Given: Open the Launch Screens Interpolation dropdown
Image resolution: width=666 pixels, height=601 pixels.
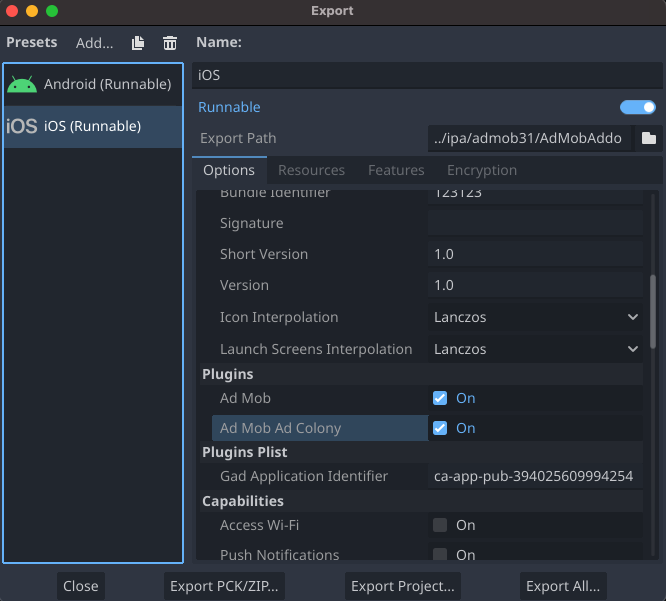Looking at the screenshot, I should (x=536, y=349).
